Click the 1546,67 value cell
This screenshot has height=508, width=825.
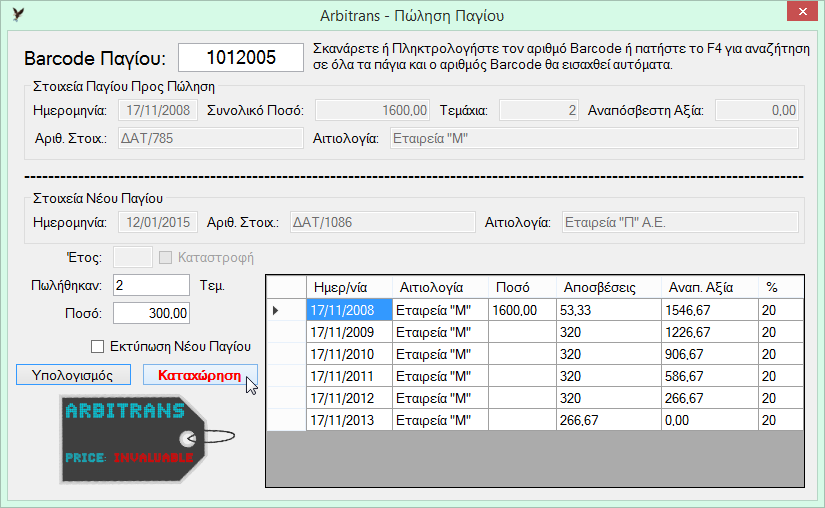pyautogui.click(x=710, y=310)
